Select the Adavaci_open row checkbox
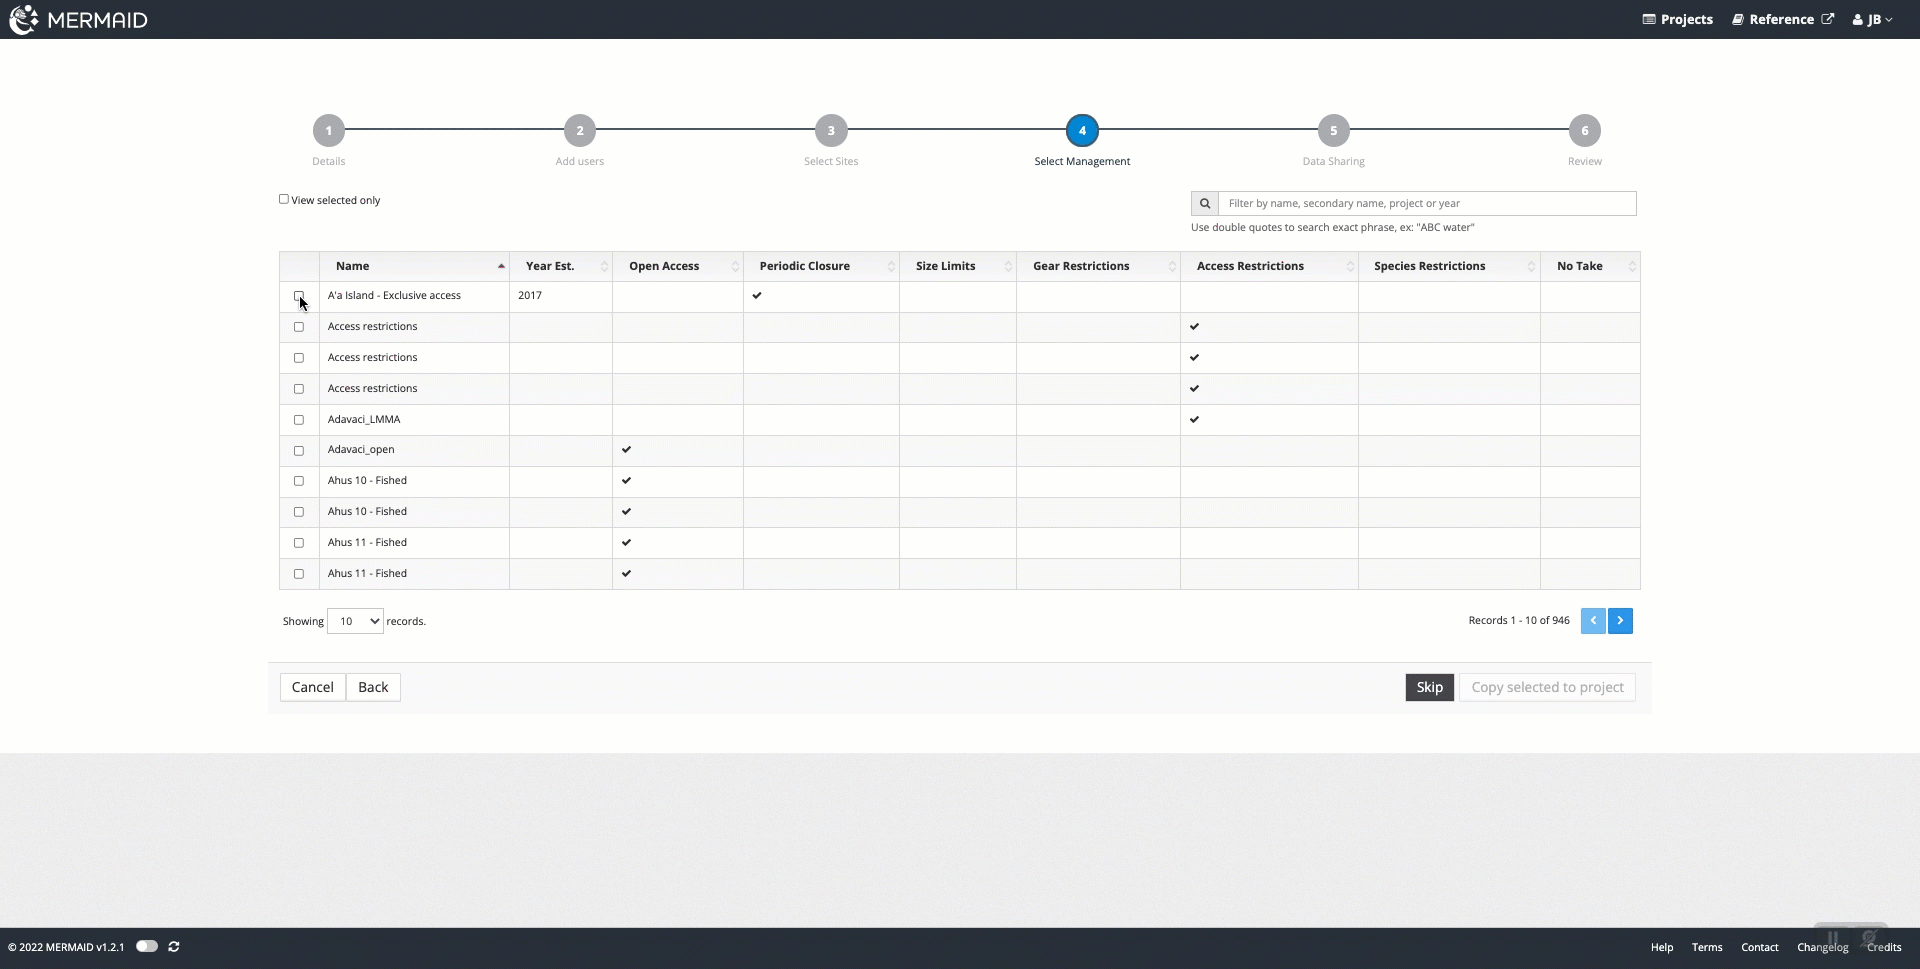The width and height of the screenshot is (1920, 969). click(x=299, y=451)
